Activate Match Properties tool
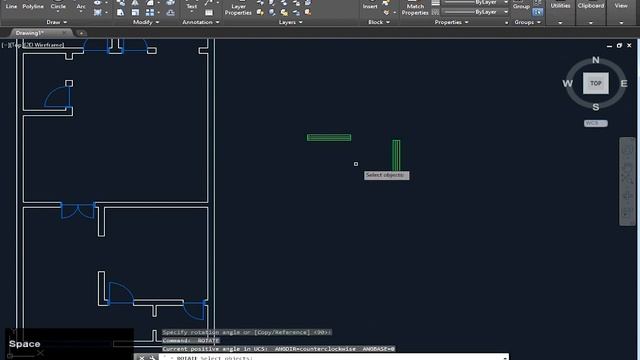The height and width of the screenshot is (360, 640). [415, 9]
